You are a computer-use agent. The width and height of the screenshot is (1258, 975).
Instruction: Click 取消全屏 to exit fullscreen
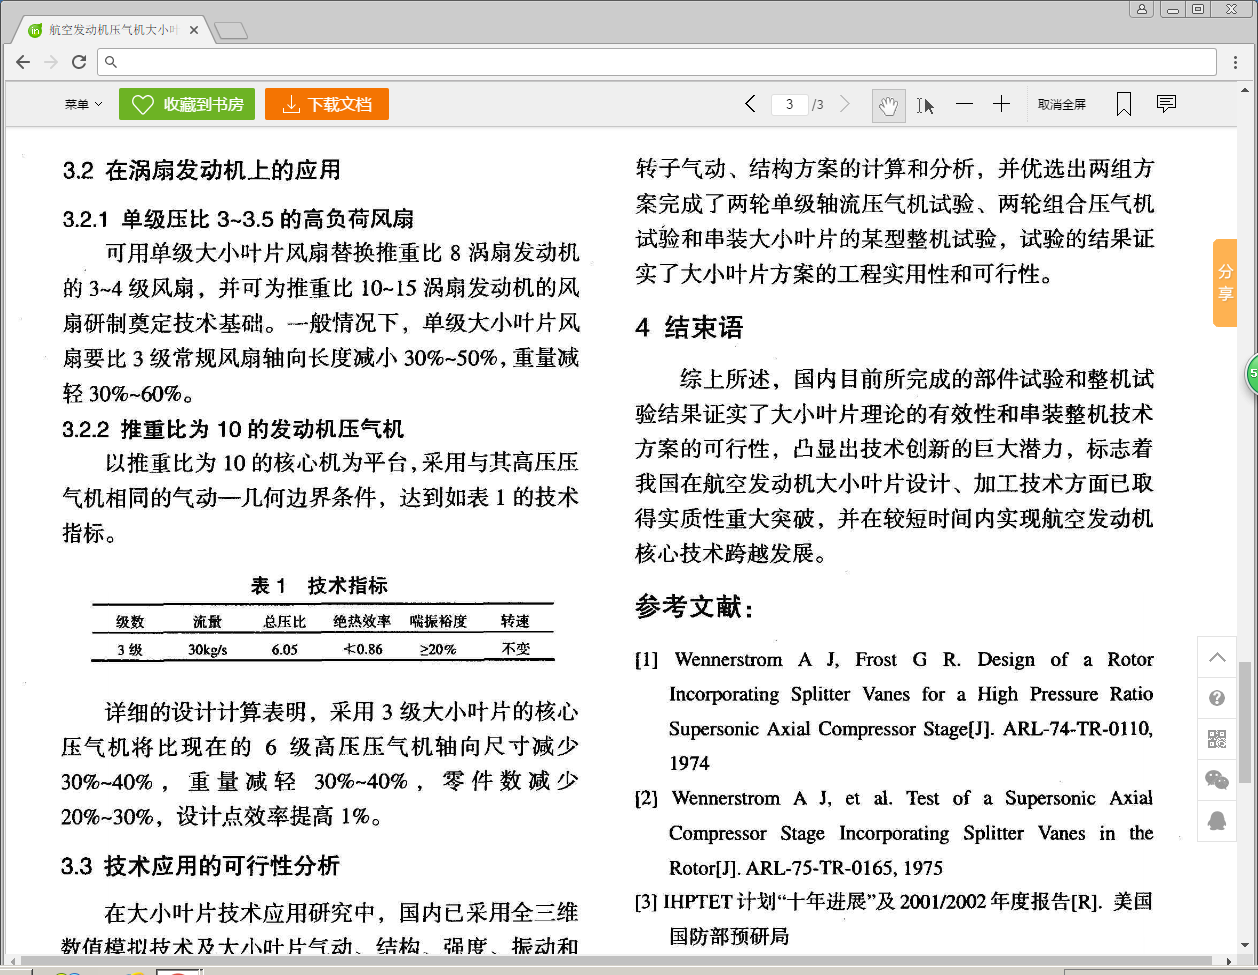point(1062,104)
